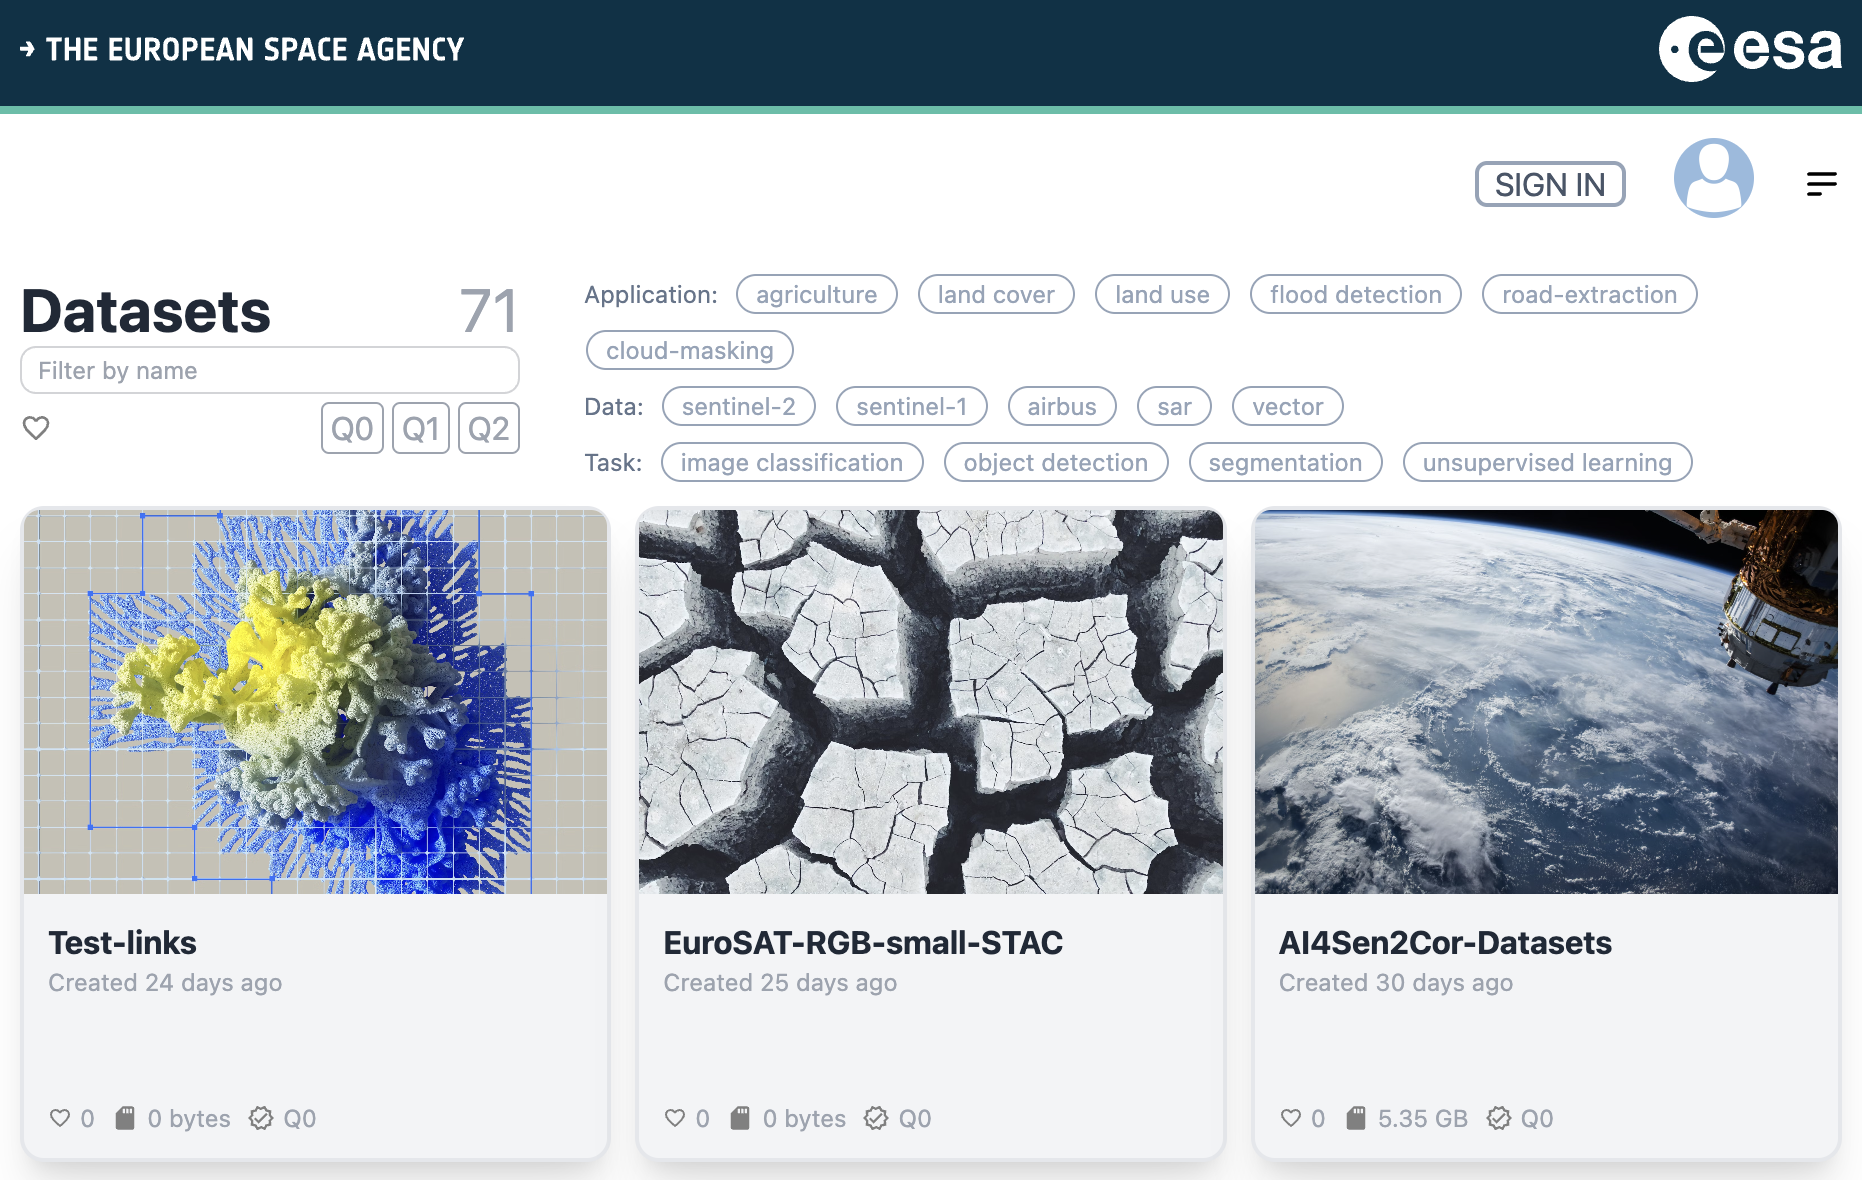
Task: Open The European Space Agency link
Action: pos(242,49)
